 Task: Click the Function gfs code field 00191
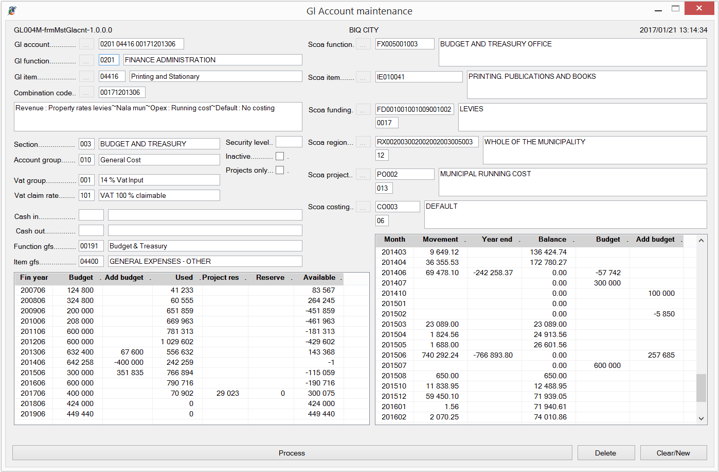pos(91,246)
